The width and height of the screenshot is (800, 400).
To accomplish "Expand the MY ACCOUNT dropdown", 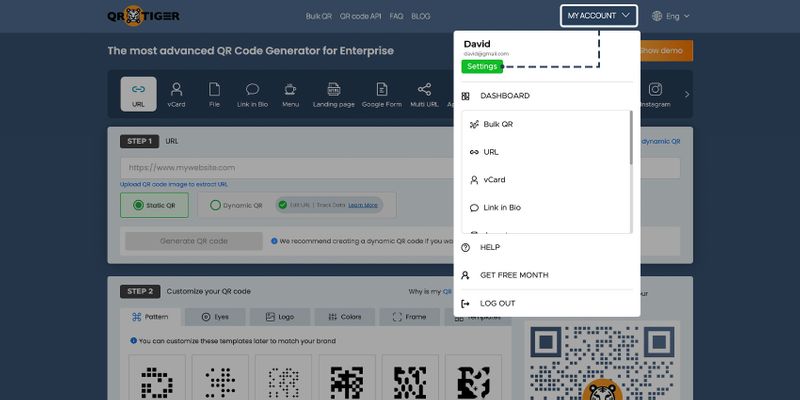I will click(598, 16).
